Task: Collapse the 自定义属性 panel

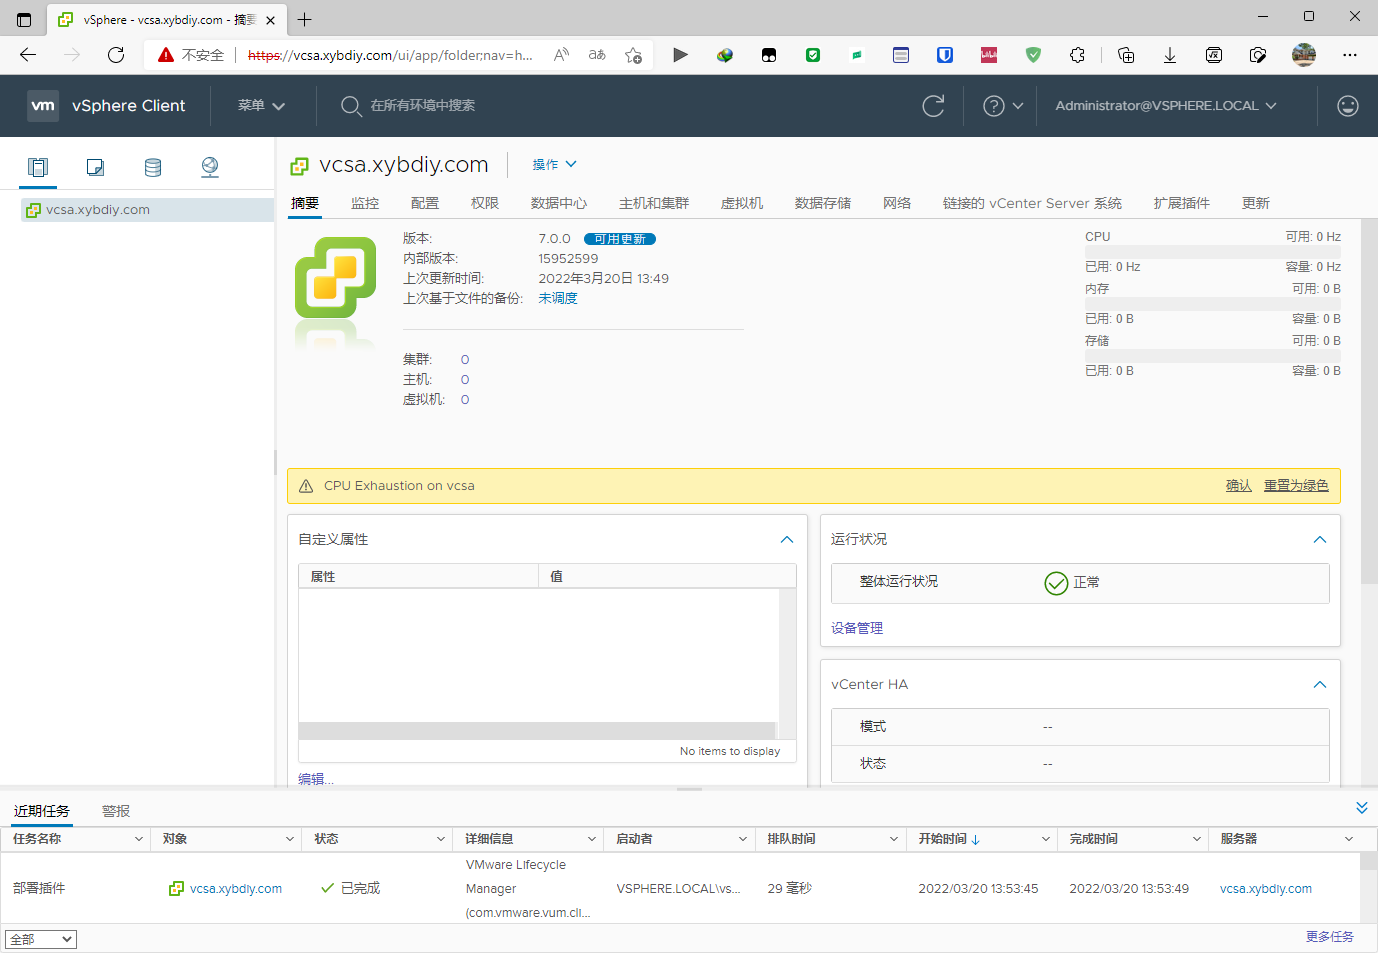Action: pos(787,539)
